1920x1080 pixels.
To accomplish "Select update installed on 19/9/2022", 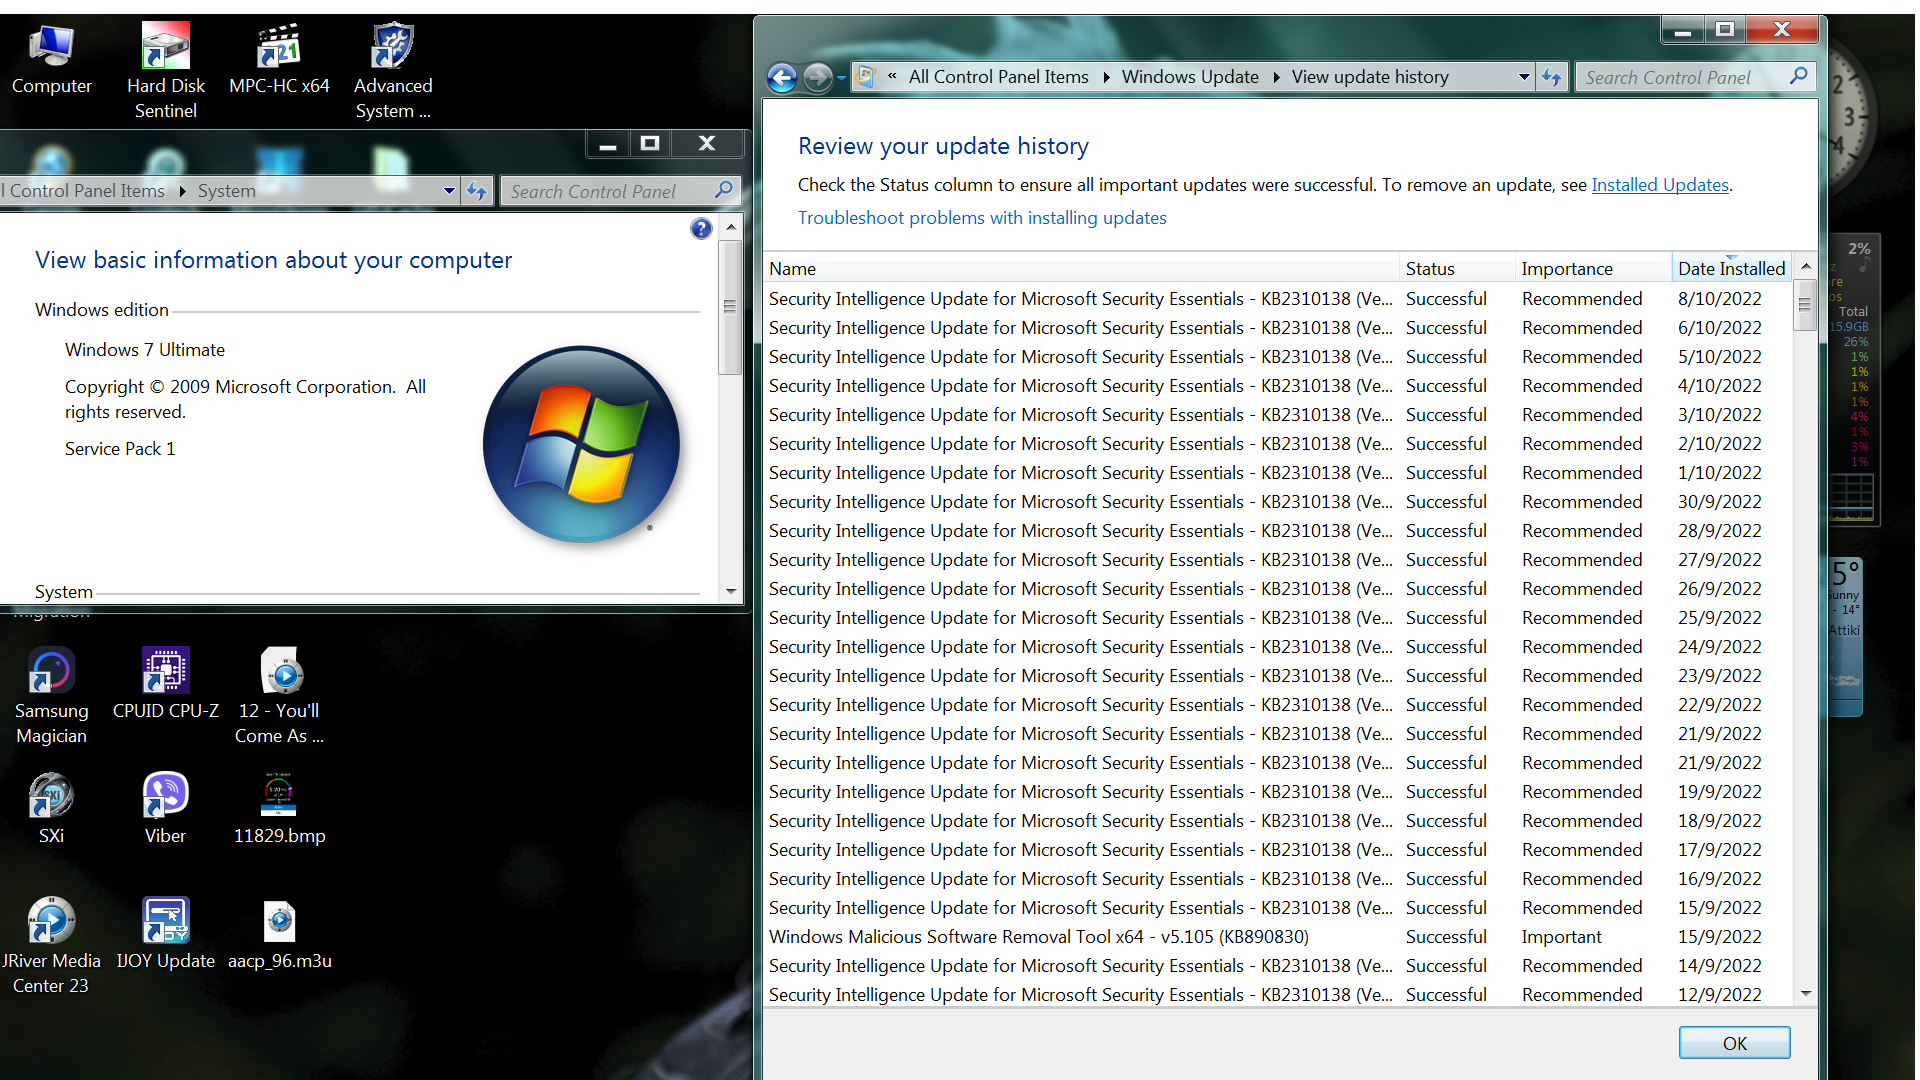I will (x=1278, y=792).
